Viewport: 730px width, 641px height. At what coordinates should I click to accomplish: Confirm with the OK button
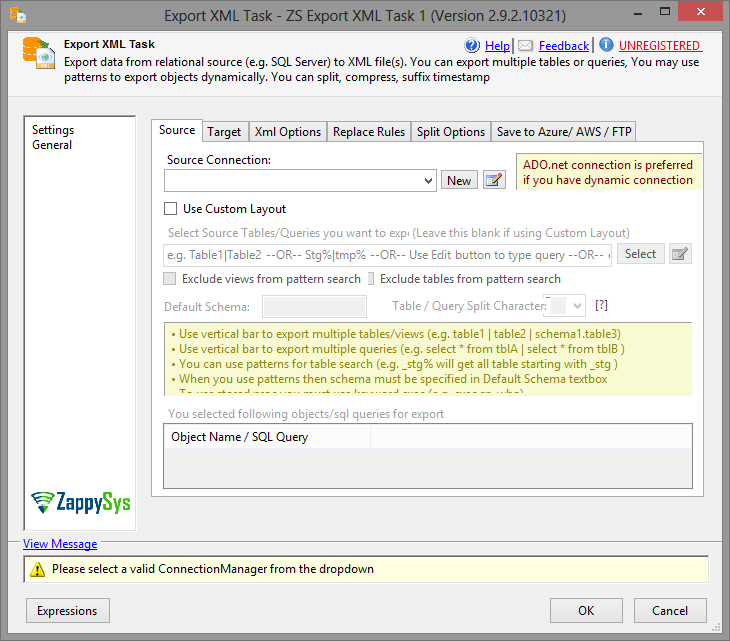(x=586, y=610)
